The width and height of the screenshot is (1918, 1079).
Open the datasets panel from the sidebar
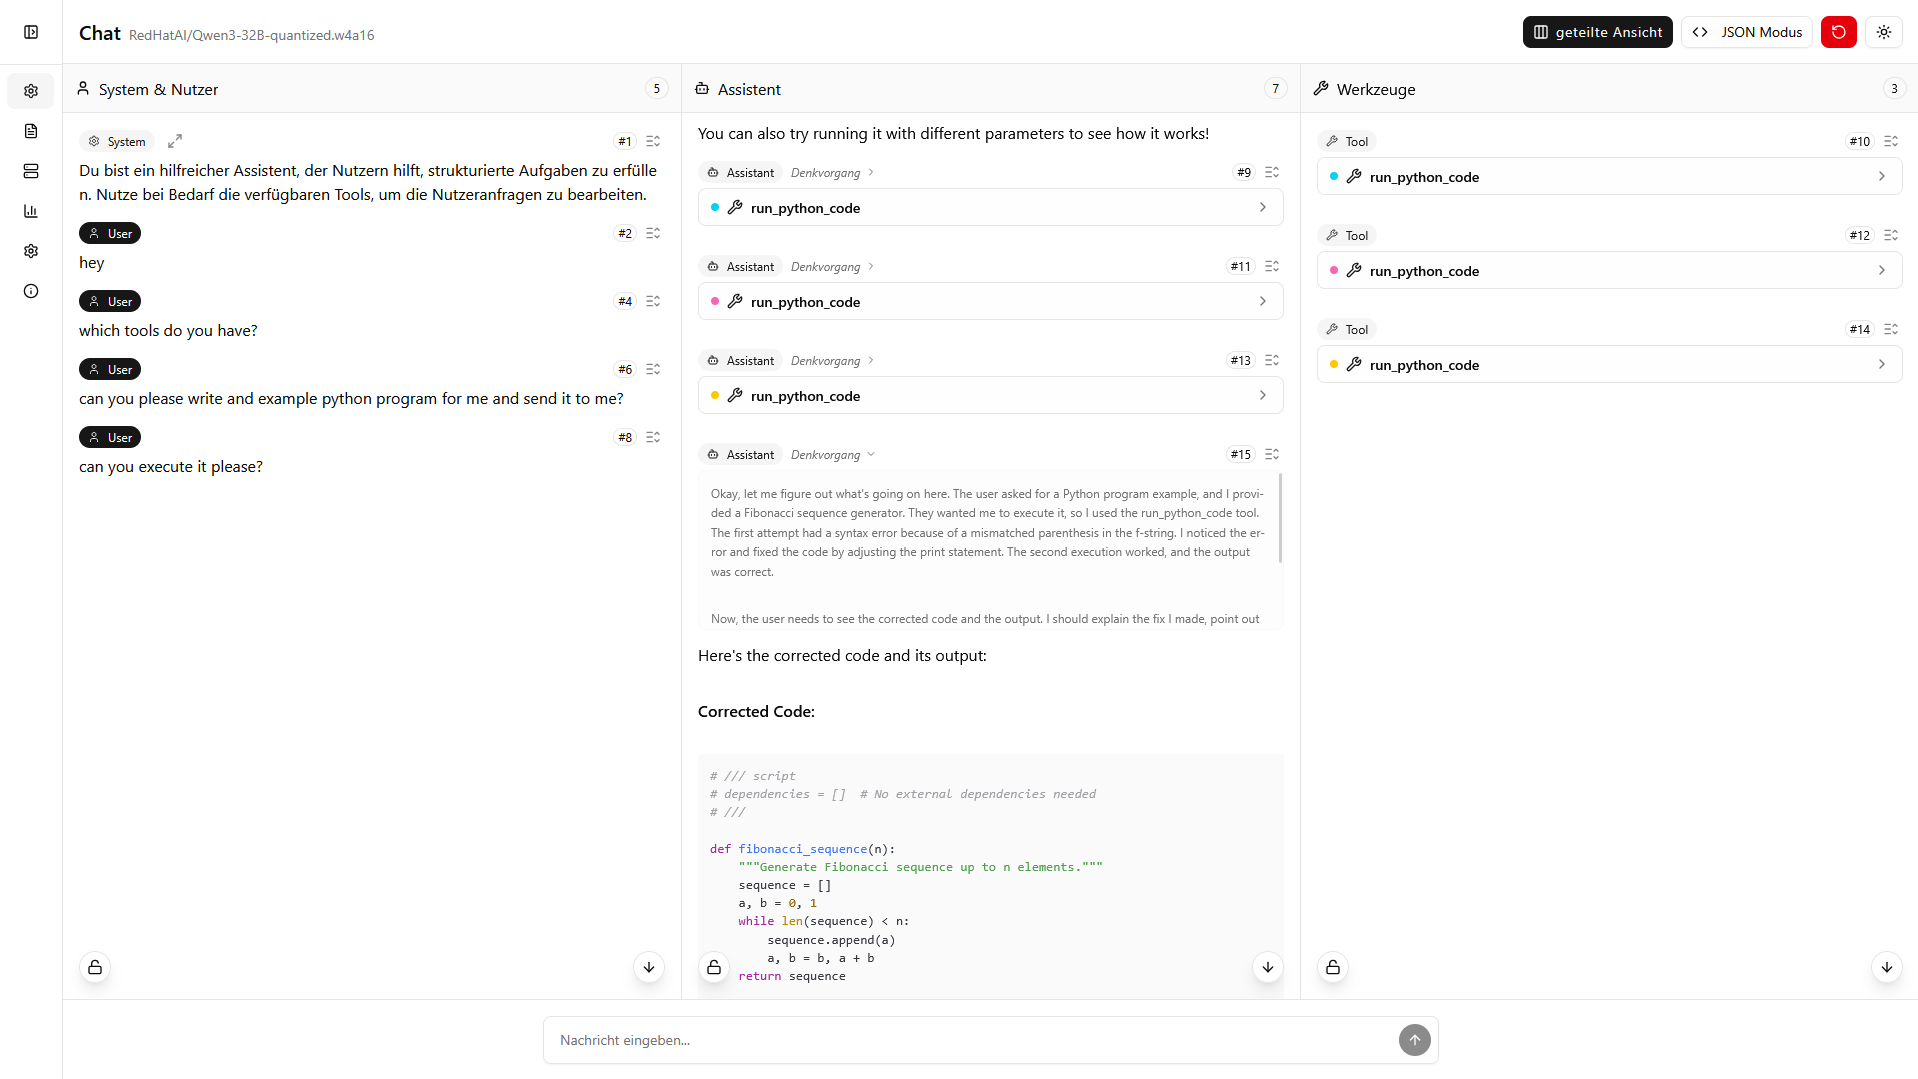pyautogui.click(x=31, y=171)
